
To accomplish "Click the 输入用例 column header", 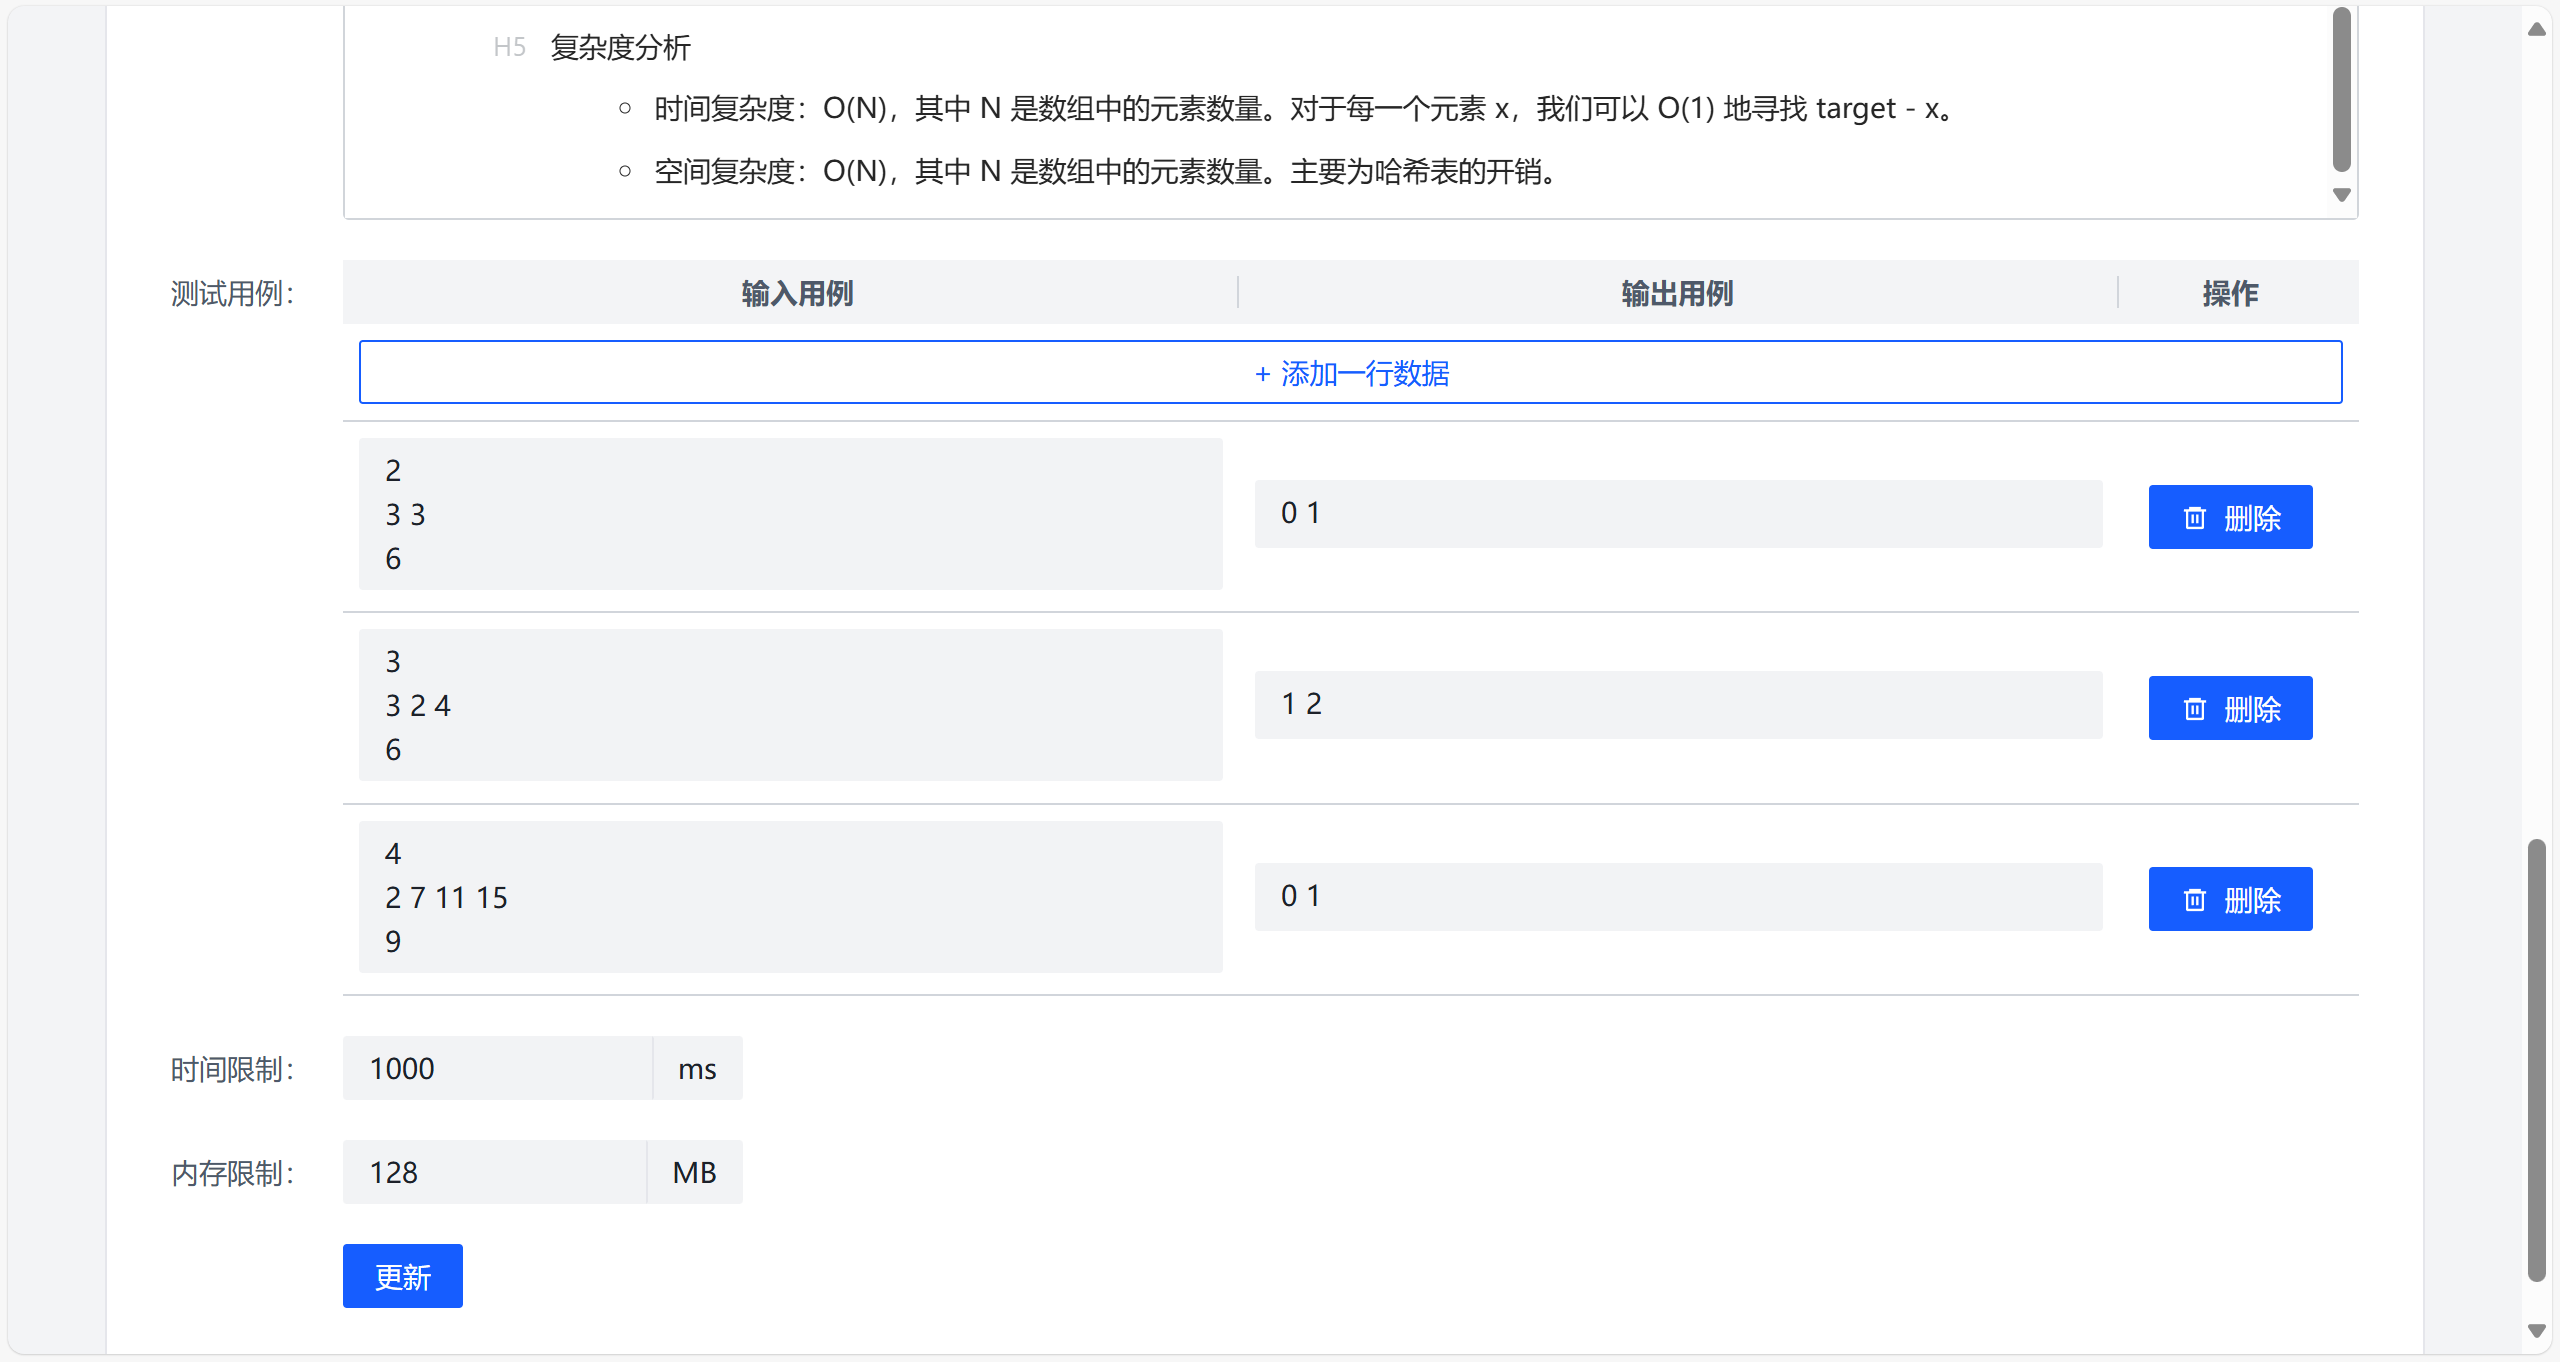I will point(796,293).
